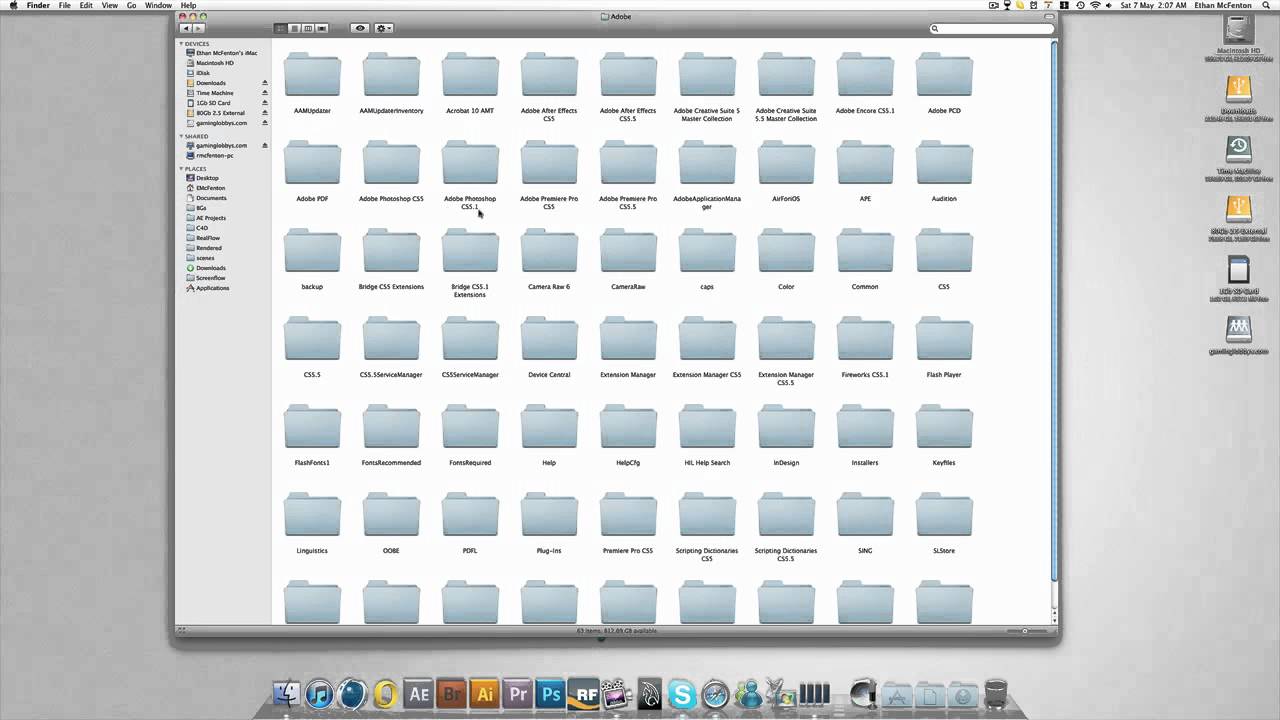Go back in Finder history
This screenshot has width=1280, height=720.
185,28
